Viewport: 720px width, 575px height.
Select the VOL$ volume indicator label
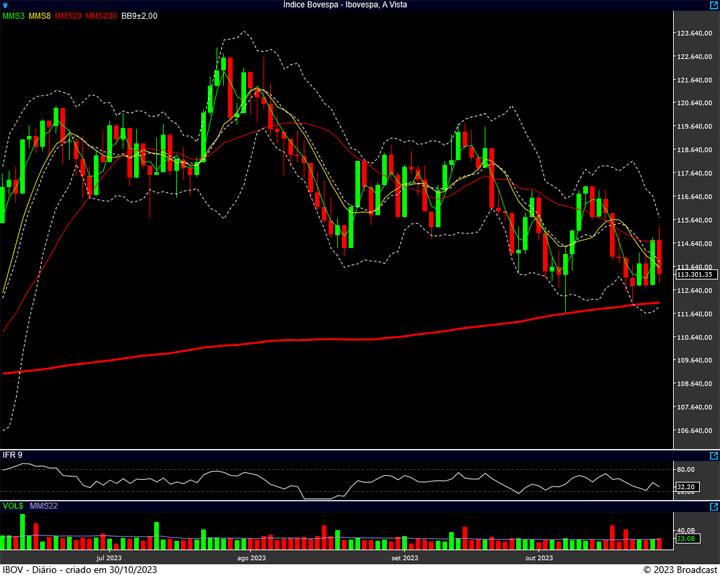(12, 506)
